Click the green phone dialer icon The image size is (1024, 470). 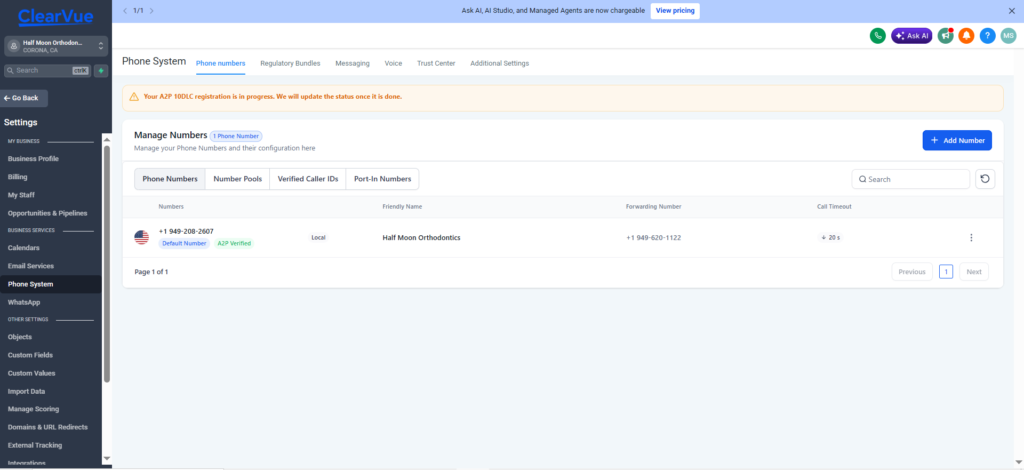(877, 36)
